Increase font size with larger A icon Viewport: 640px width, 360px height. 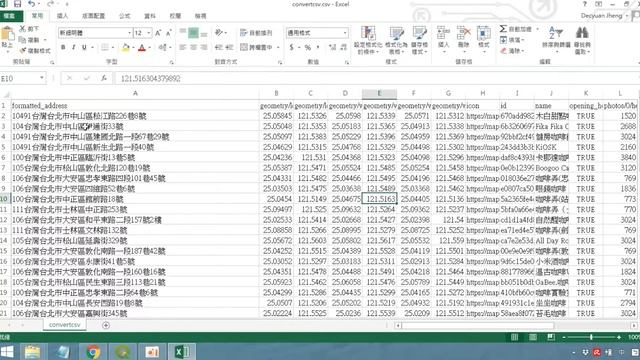coord(158,33)
